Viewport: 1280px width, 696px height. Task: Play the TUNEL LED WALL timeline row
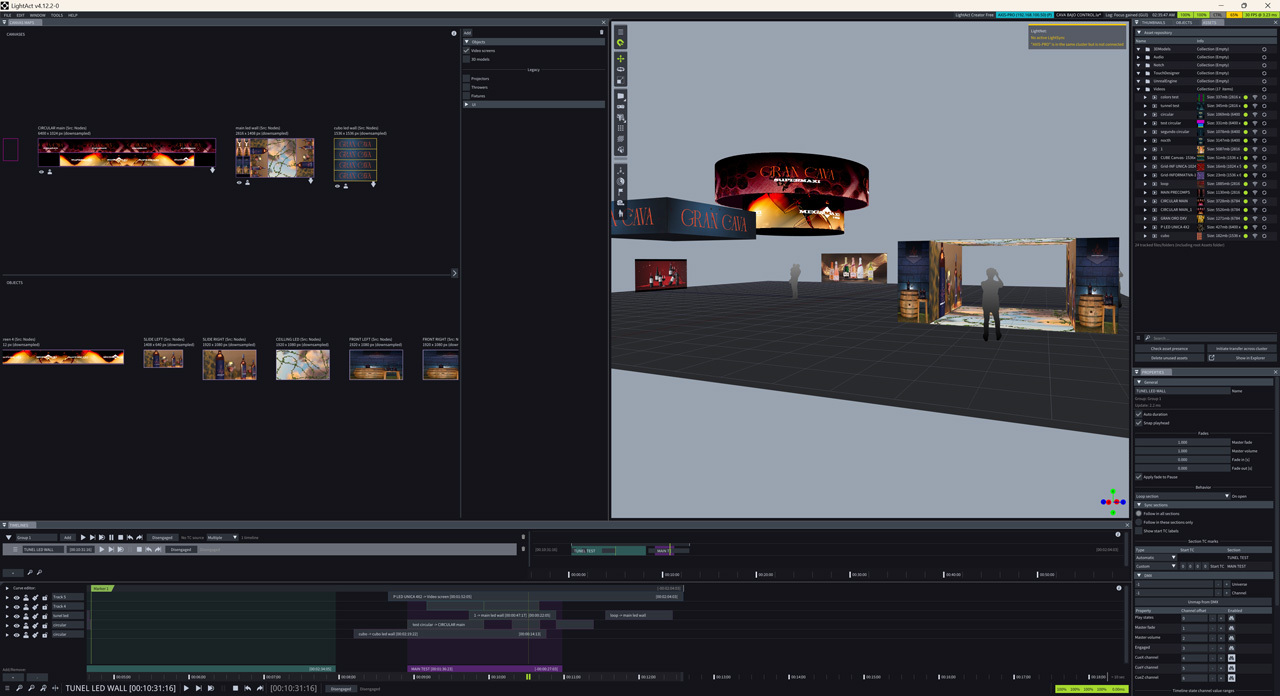(x=101, y=549)
